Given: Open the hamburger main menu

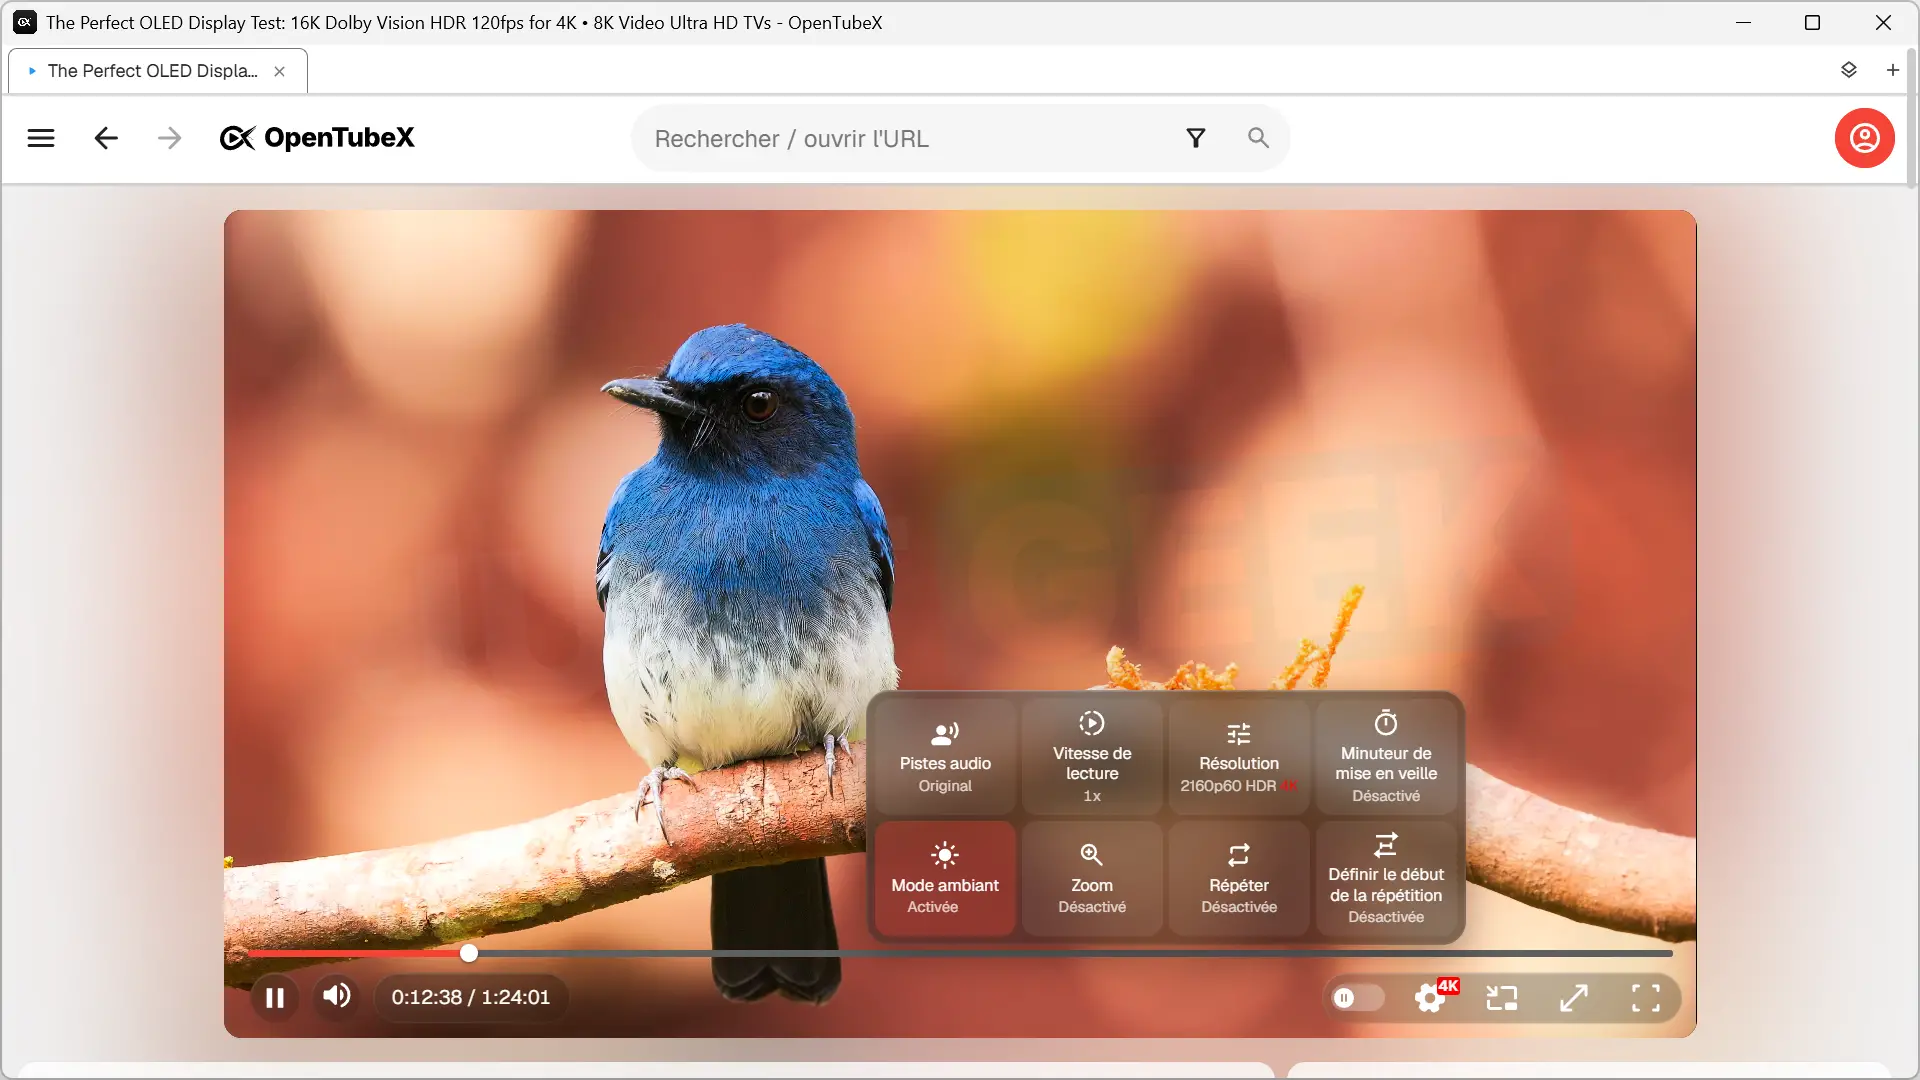Looking at the screenshot, I should [41, 138].
